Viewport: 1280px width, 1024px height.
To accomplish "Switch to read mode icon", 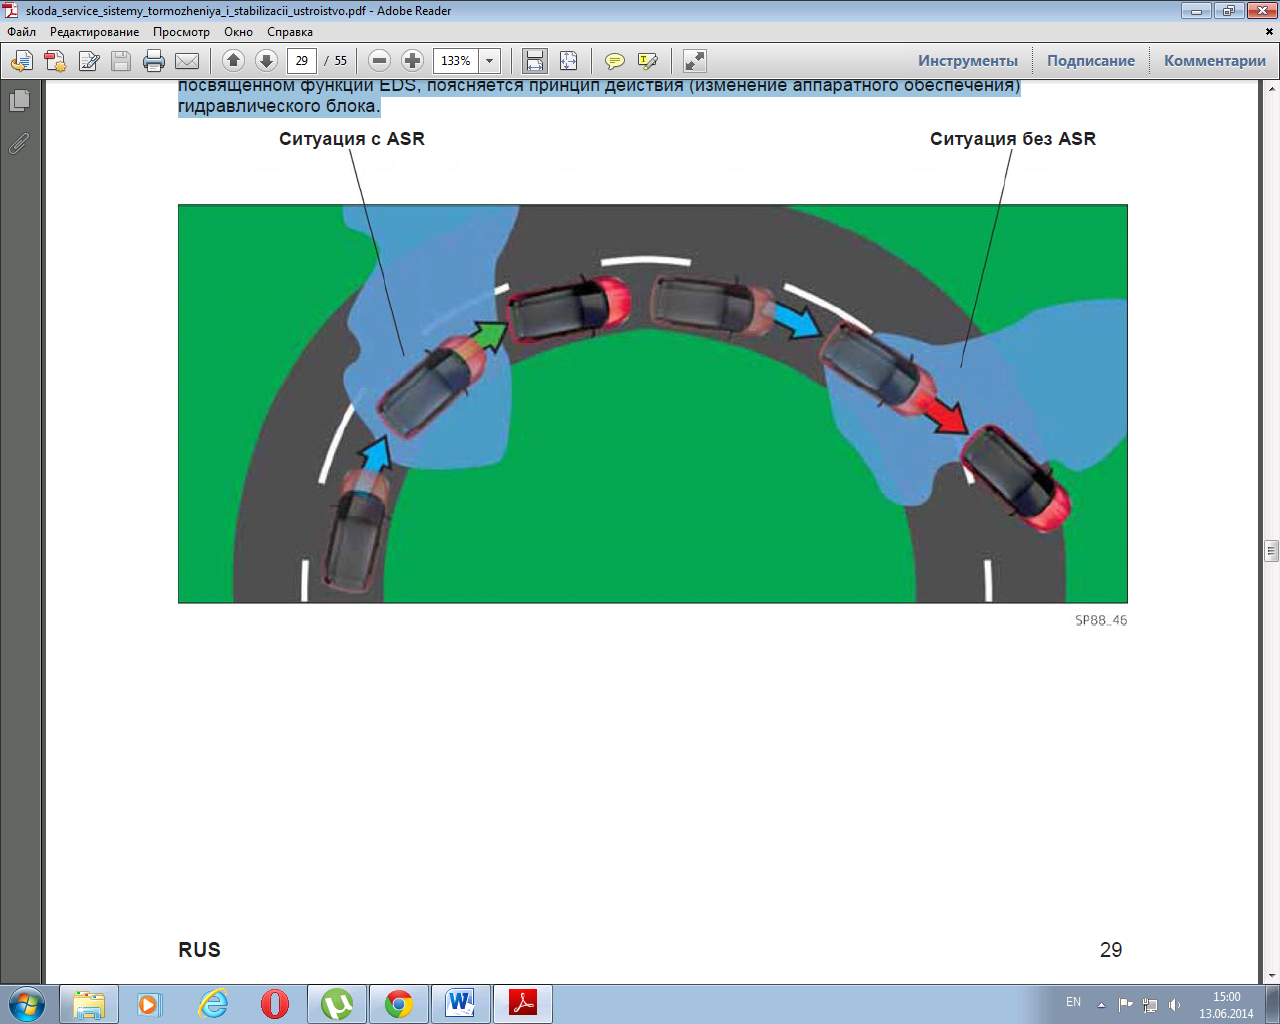I will pos(694,61).
